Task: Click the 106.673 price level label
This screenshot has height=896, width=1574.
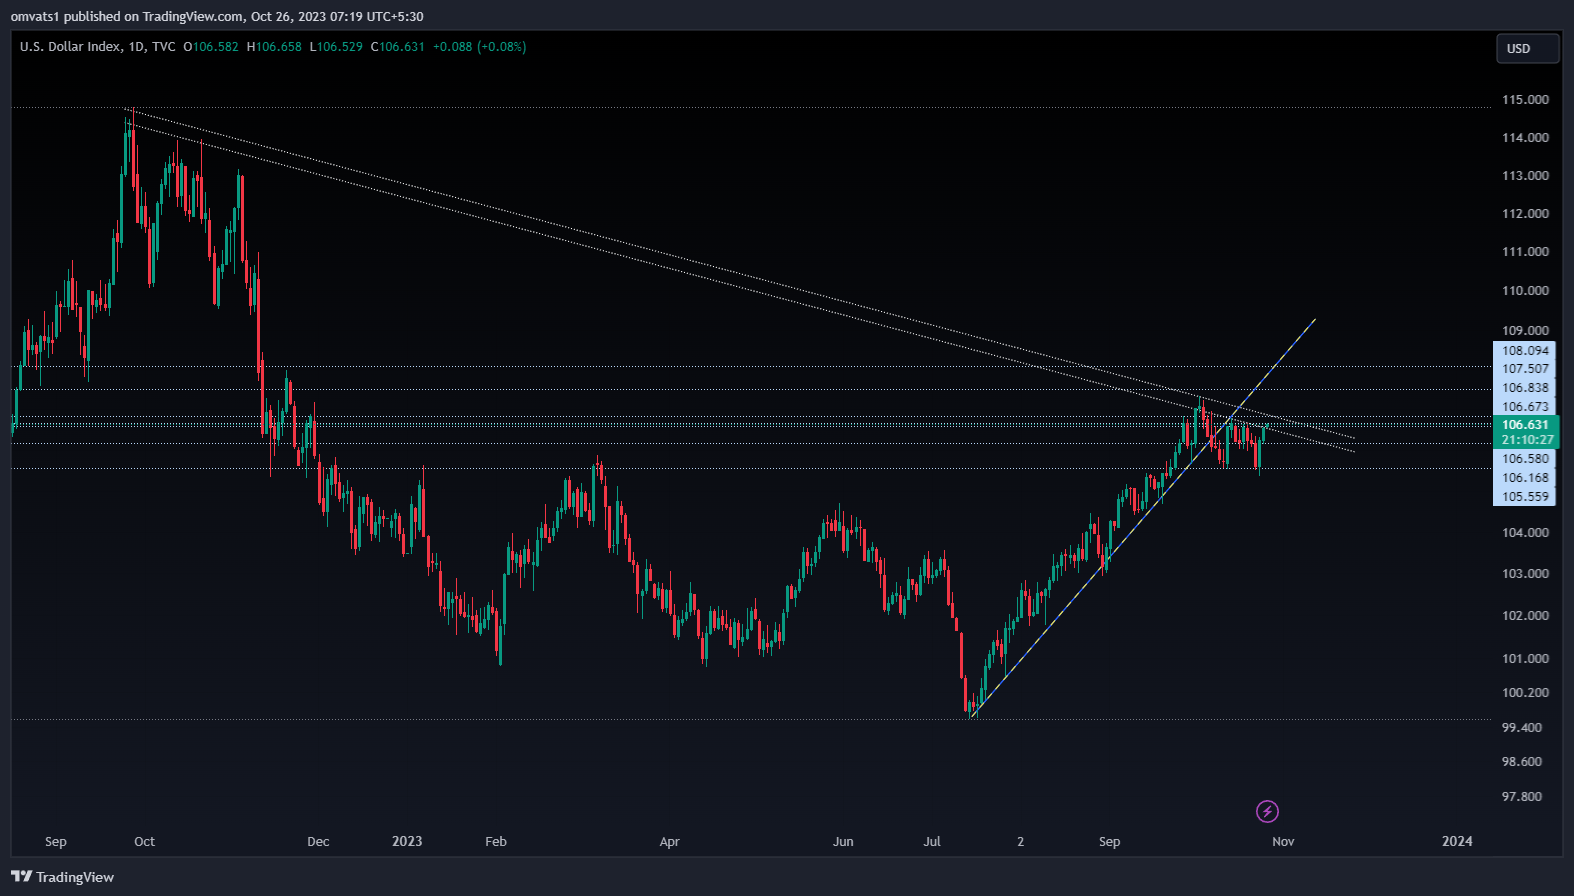Action: (1525, 407)
